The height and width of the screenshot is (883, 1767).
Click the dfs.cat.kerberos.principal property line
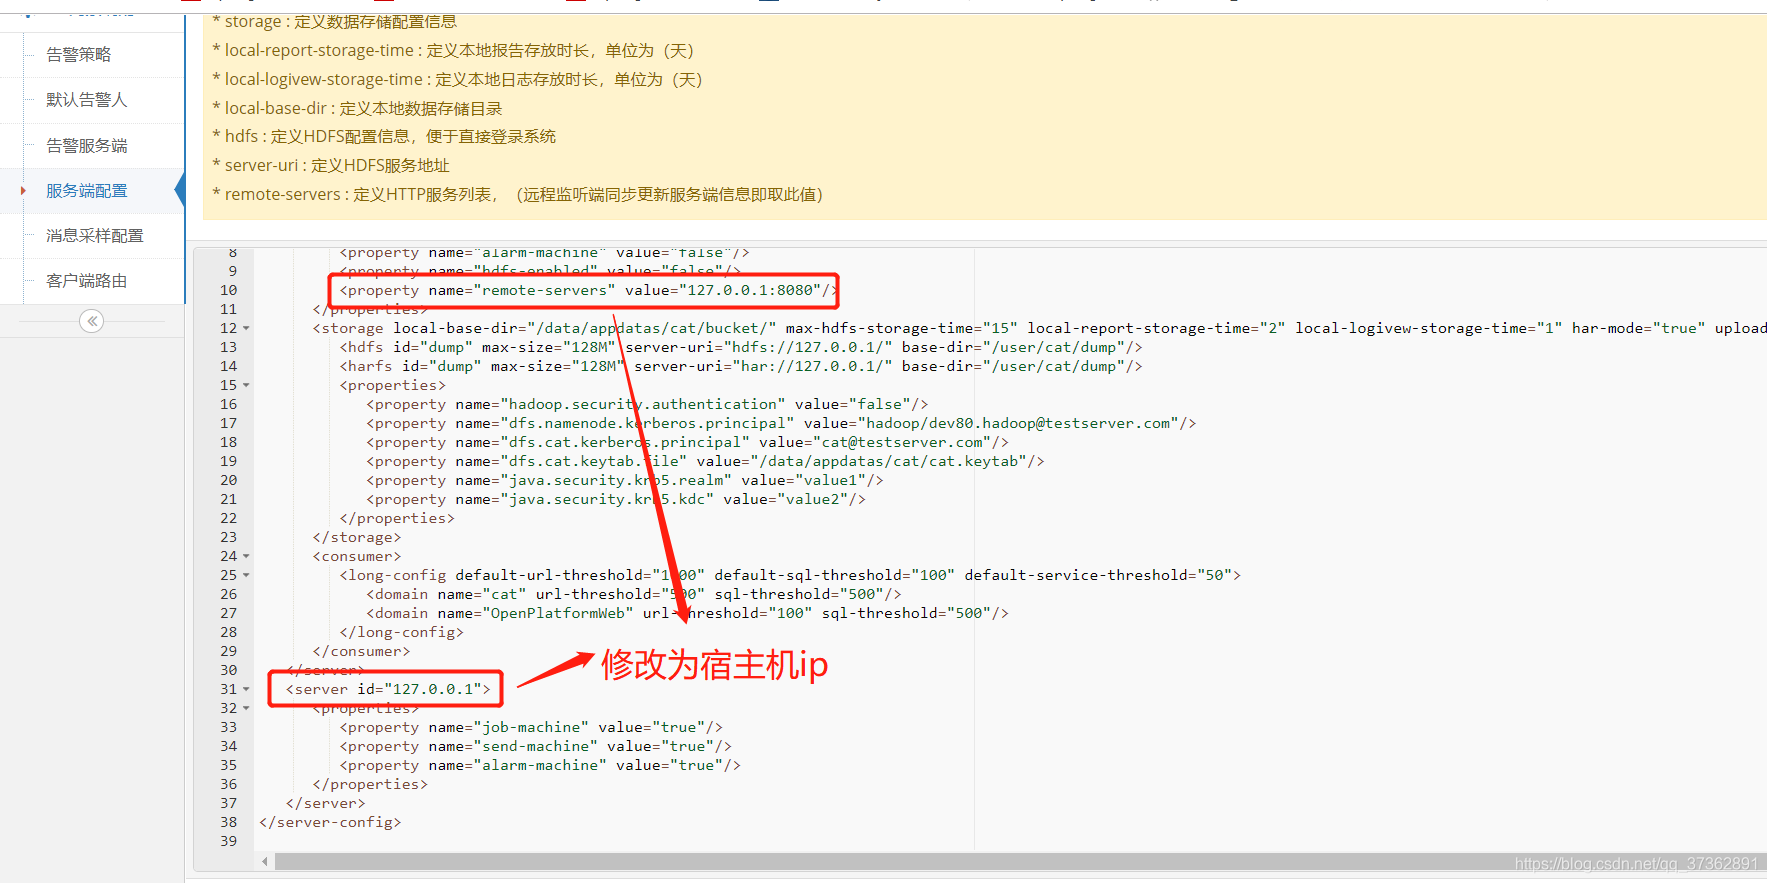click(686, 442)
